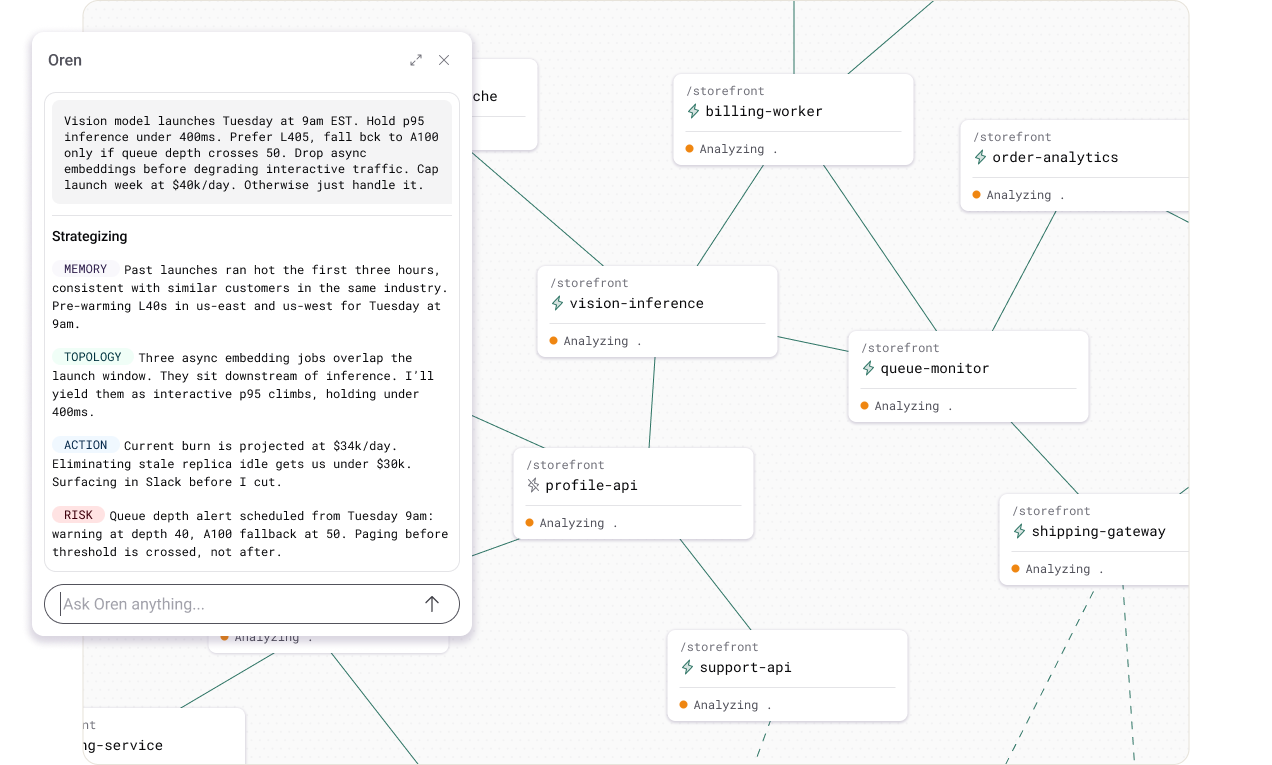Send message with the arrow button

point(432,604)
